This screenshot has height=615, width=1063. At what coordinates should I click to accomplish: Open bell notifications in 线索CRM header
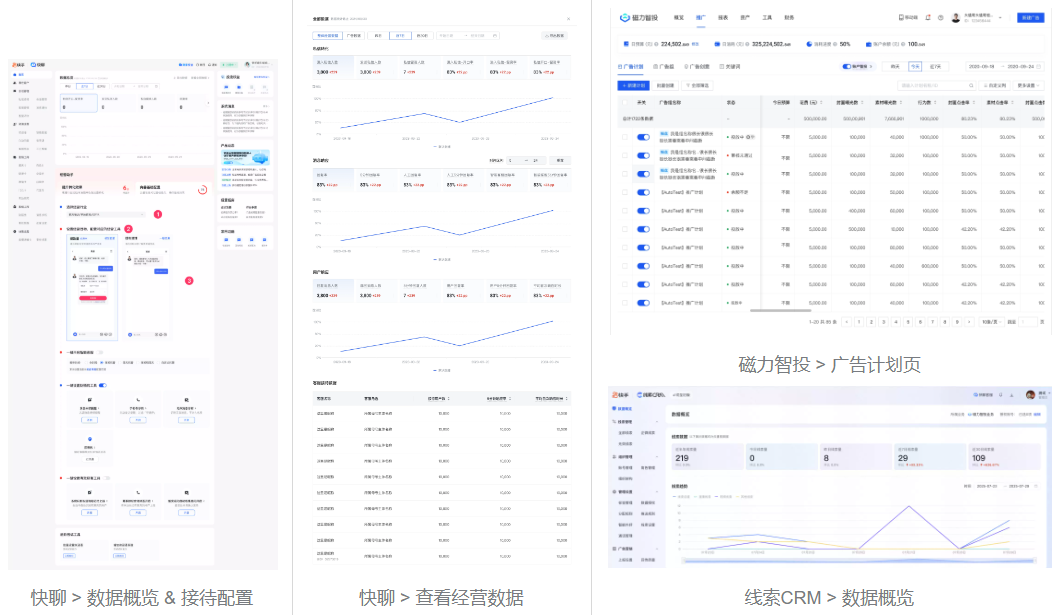coord(1002,395)
